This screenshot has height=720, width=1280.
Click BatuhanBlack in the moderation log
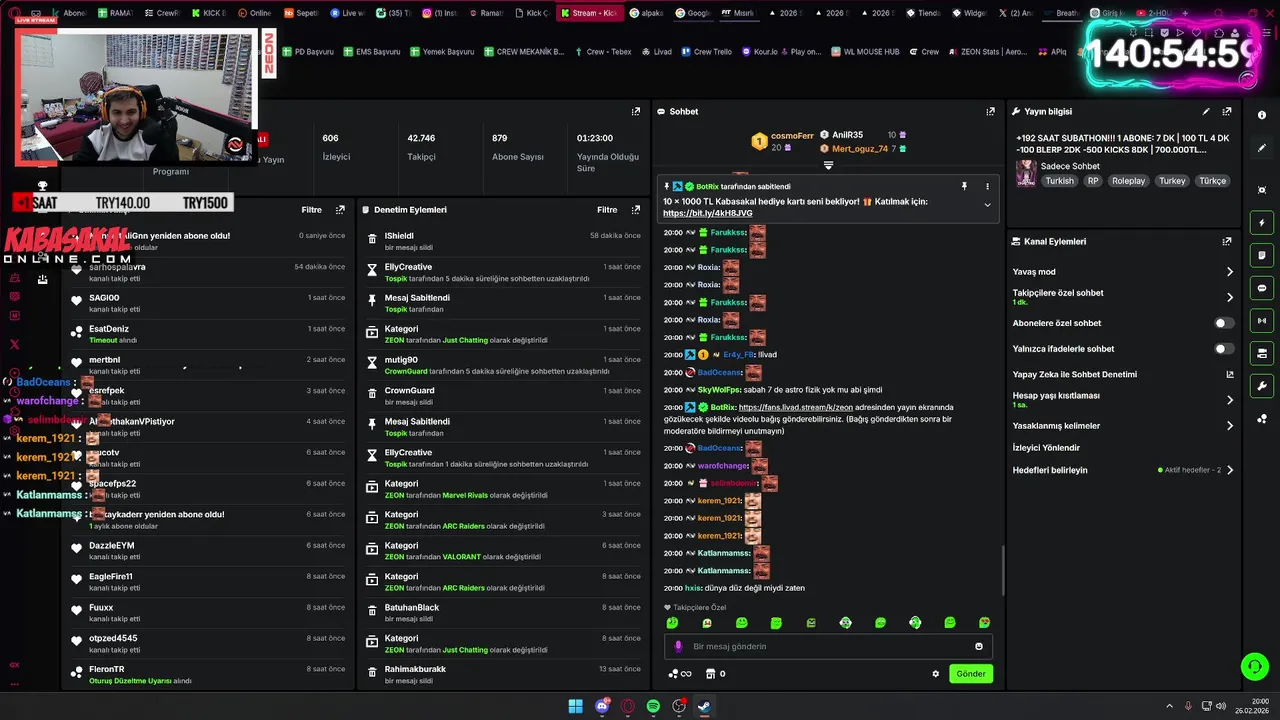(412, 607)
